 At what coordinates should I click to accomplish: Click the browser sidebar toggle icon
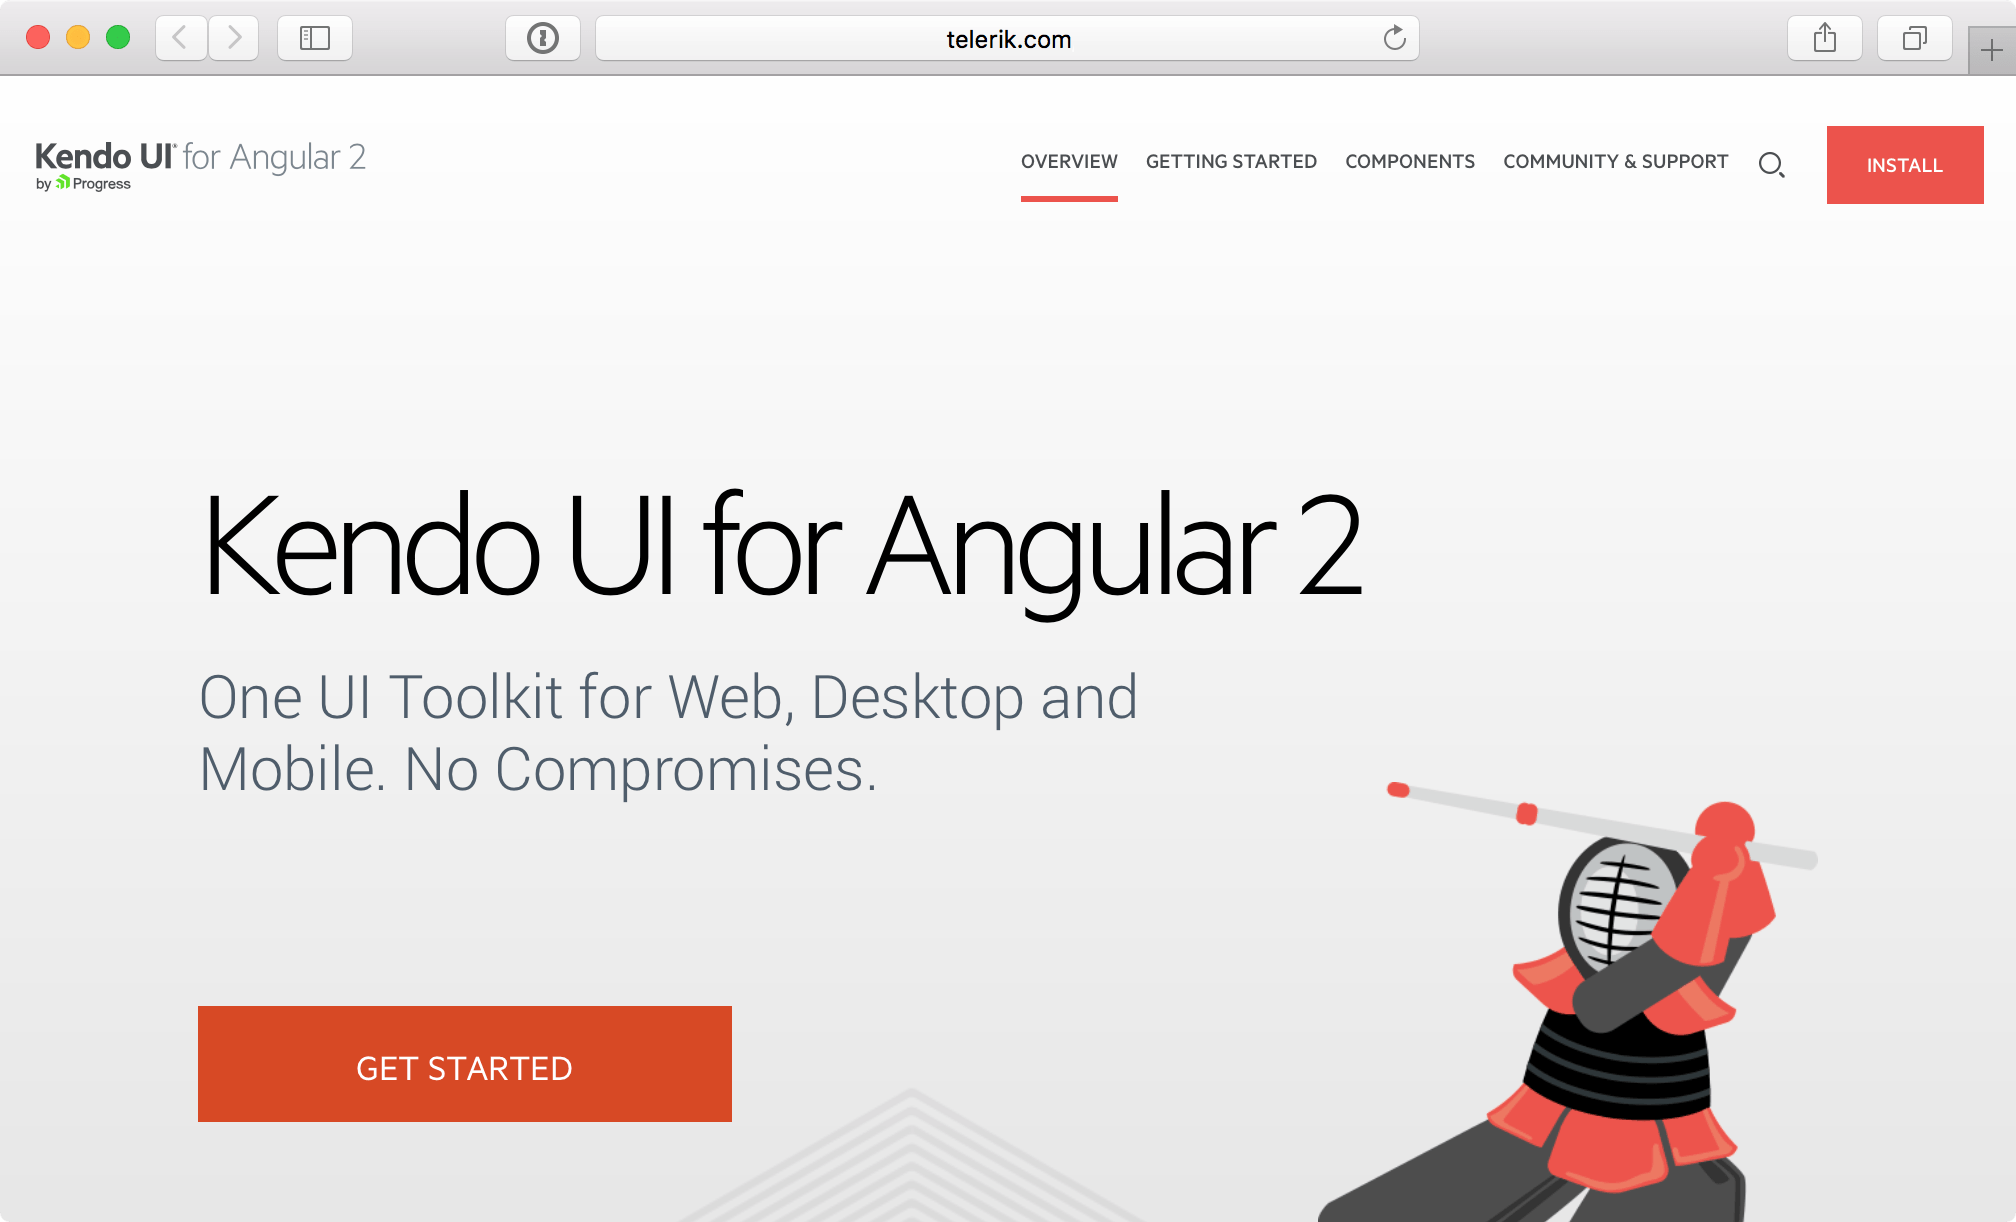(315, 39)
